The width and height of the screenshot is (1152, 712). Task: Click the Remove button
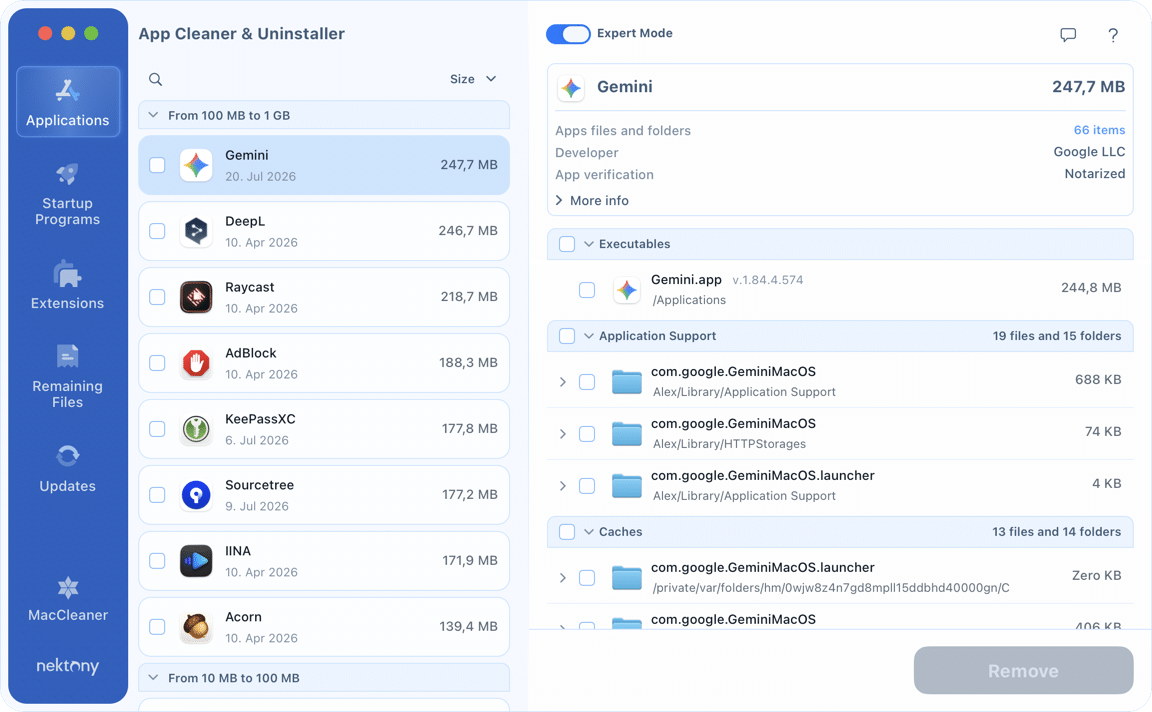point(1023,670)
